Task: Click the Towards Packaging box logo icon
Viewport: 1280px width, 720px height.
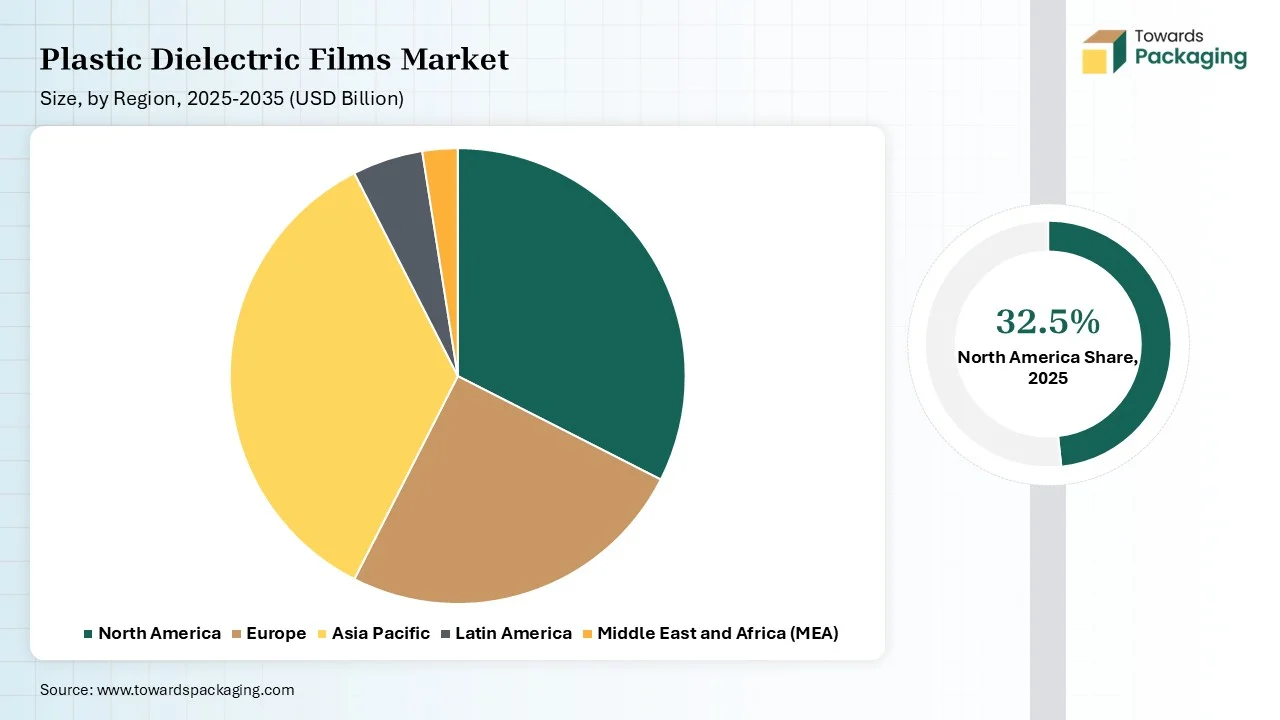Action: click(x=1103, y=51)
